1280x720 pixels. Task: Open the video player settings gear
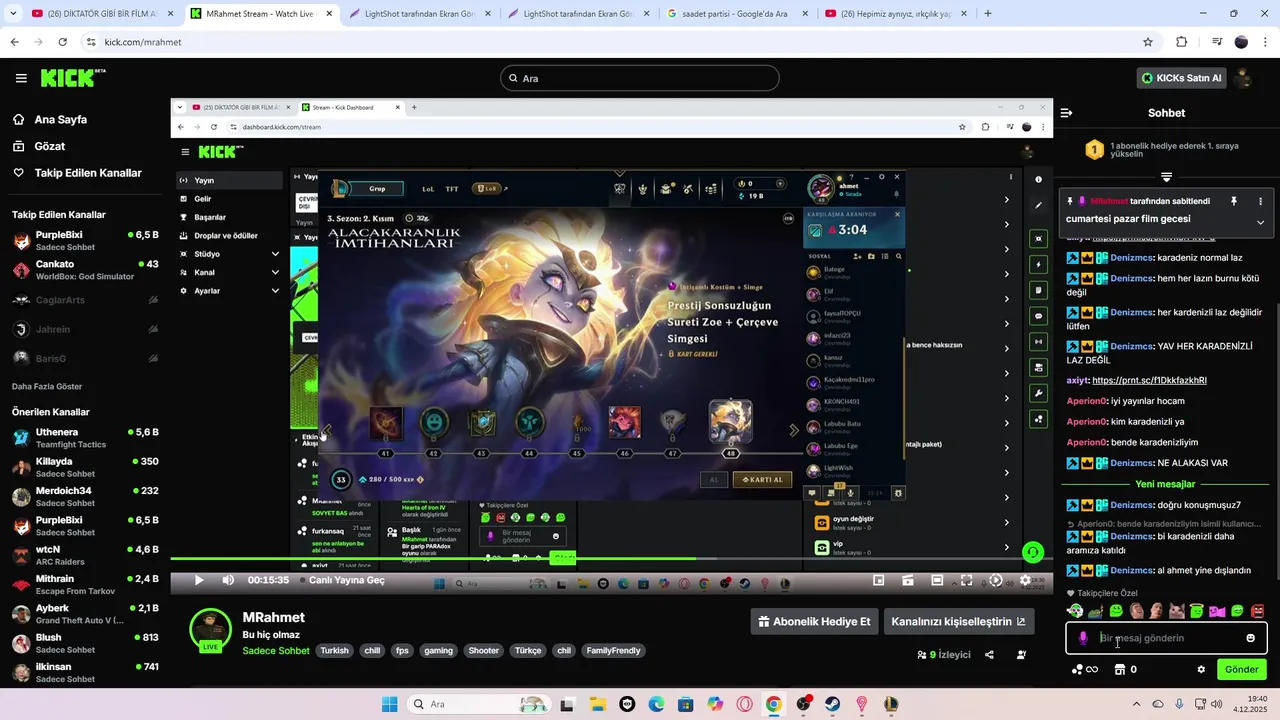click(x=1025, y=580)
